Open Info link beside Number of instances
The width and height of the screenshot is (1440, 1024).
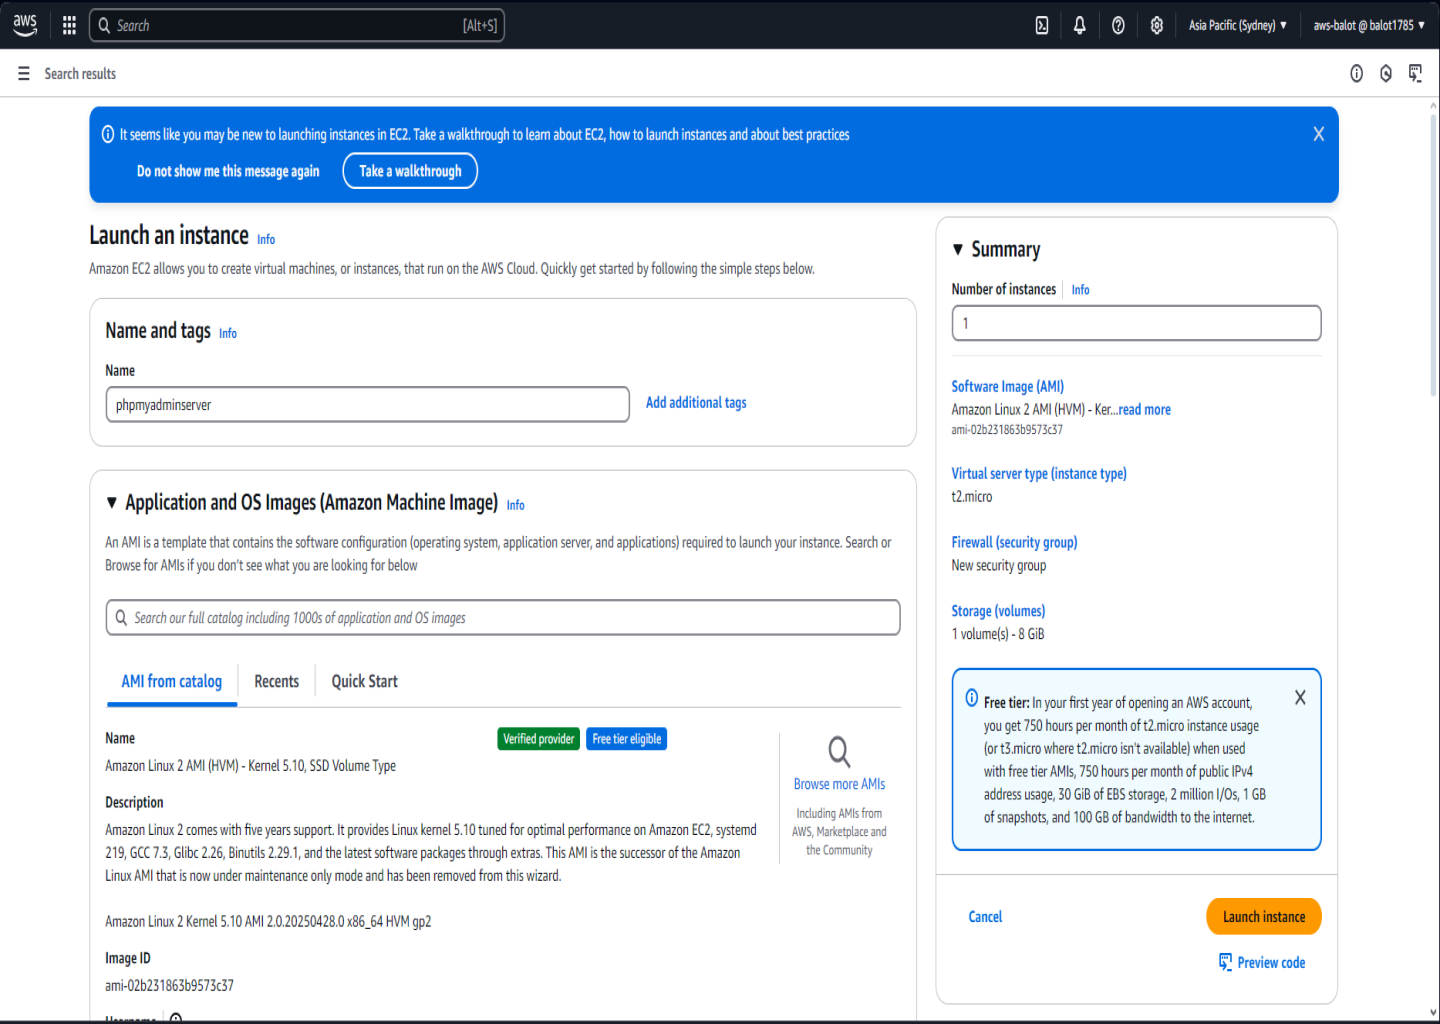[x=1081, y=290]
